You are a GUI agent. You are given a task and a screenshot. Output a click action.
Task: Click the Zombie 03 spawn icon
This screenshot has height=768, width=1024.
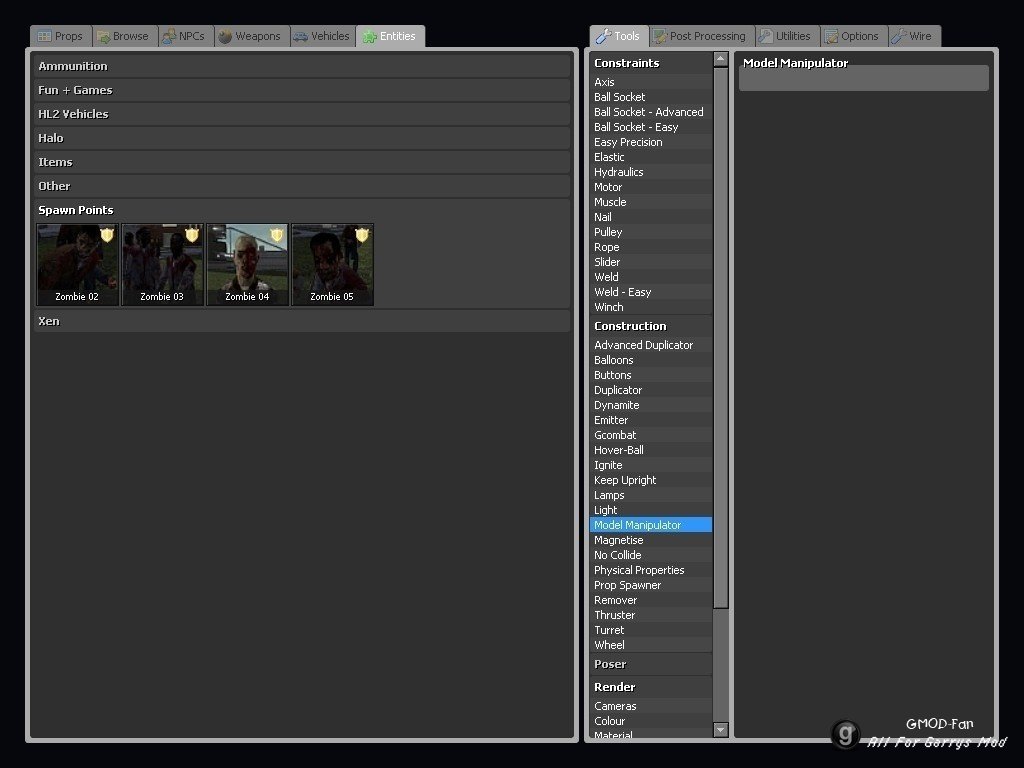pyautogui.click(x=162, y=264)
